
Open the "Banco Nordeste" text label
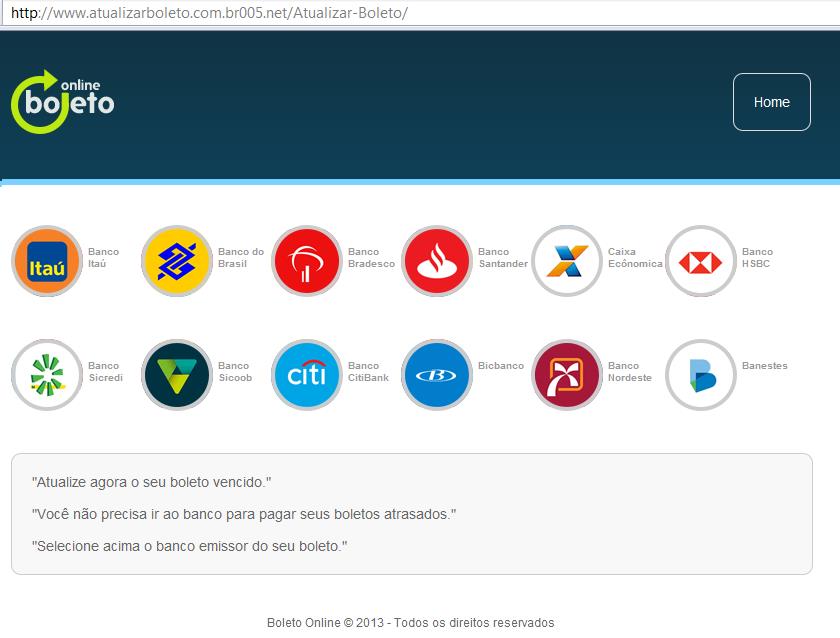pos(629,372)
